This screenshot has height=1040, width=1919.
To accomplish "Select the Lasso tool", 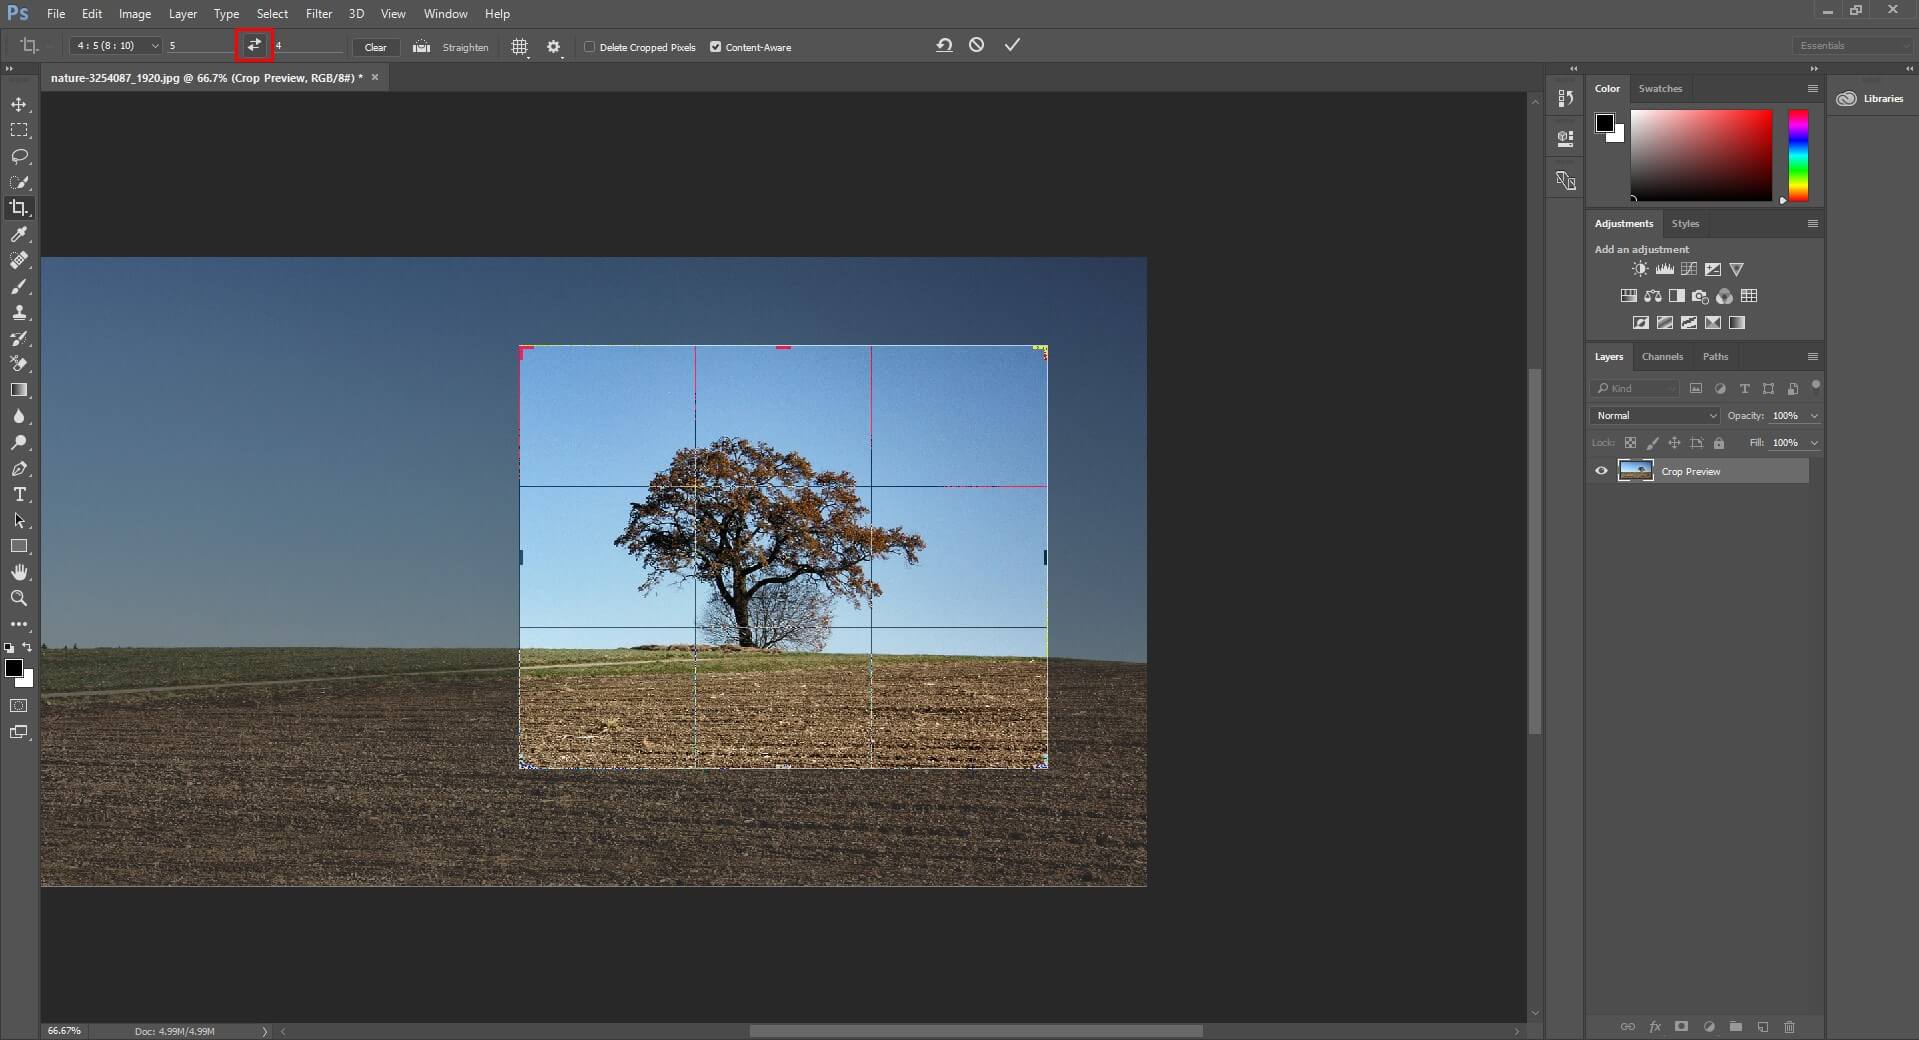I will (20, 156).
